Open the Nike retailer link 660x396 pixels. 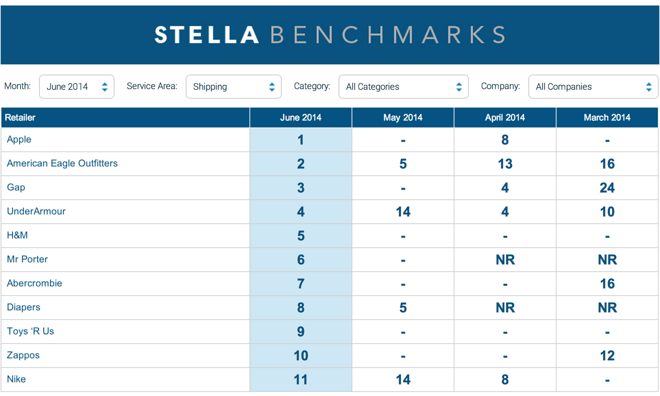click(16, 379)
